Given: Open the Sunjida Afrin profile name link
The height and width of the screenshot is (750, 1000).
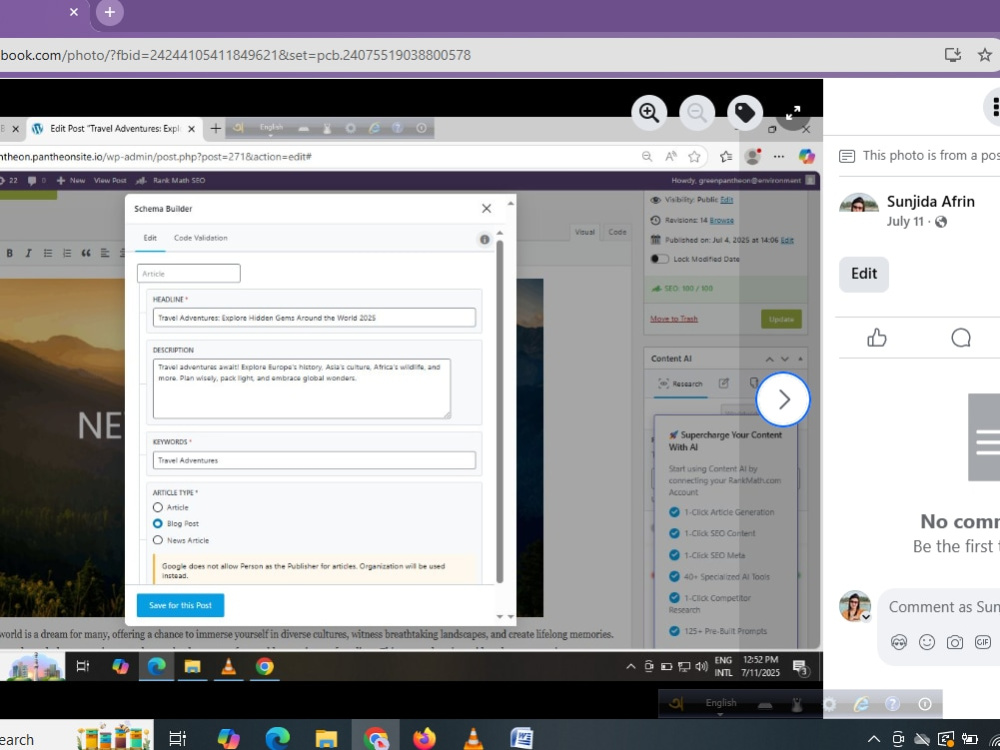Looking at the screenshot, I should 930,202.
